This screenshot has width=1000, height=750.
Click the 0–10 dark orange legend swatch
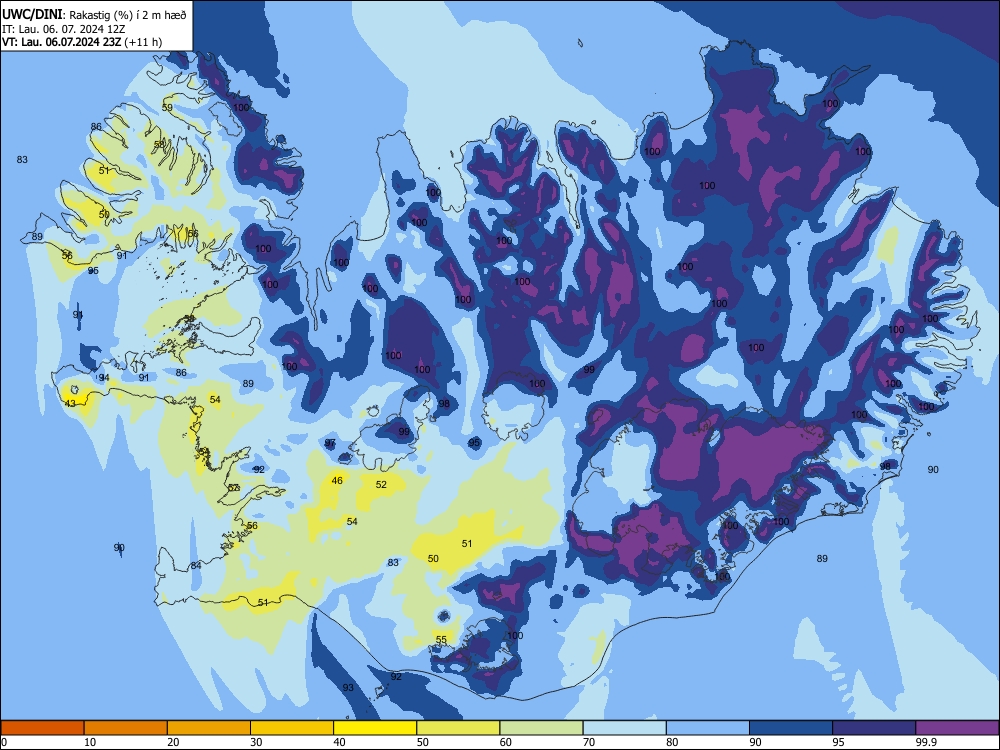point(42,728)
